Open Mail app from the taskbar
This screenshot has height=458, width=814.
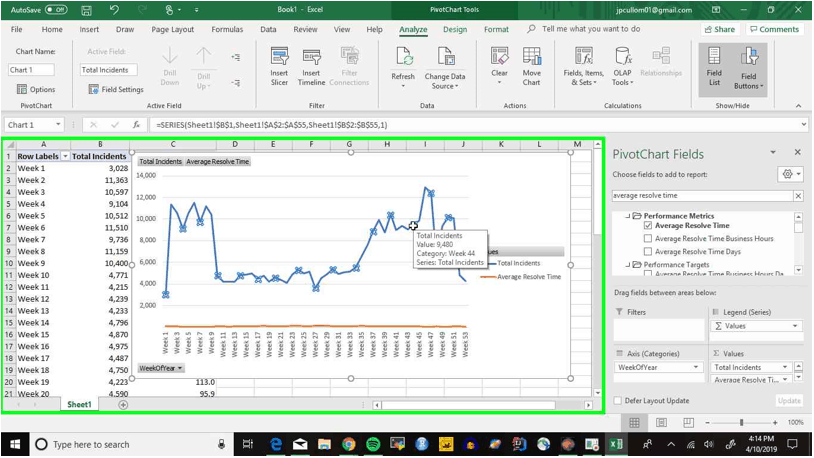(x=300, y=444)
